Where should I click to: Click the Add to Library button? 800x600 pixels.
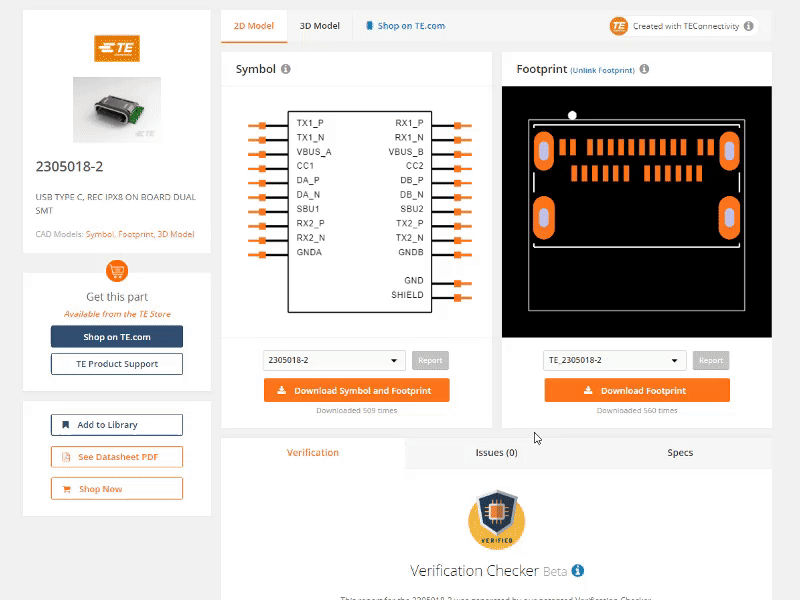click(x=117, y=425)
